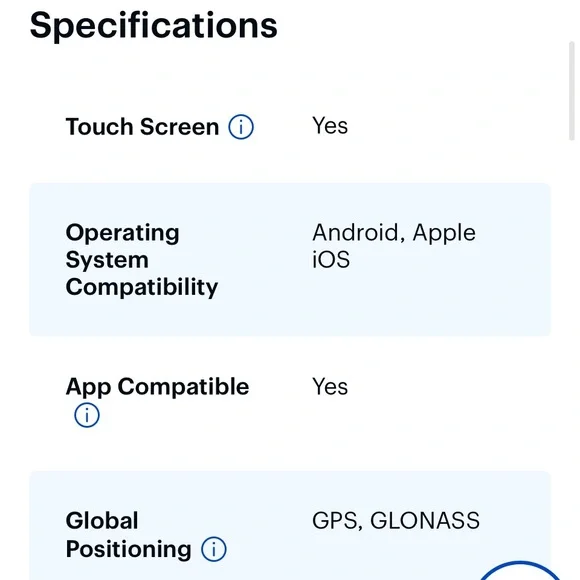Screen dimensions: 580x580
Task: Open info icon beside Global Positioning
Action: click(x=214, y=549)
